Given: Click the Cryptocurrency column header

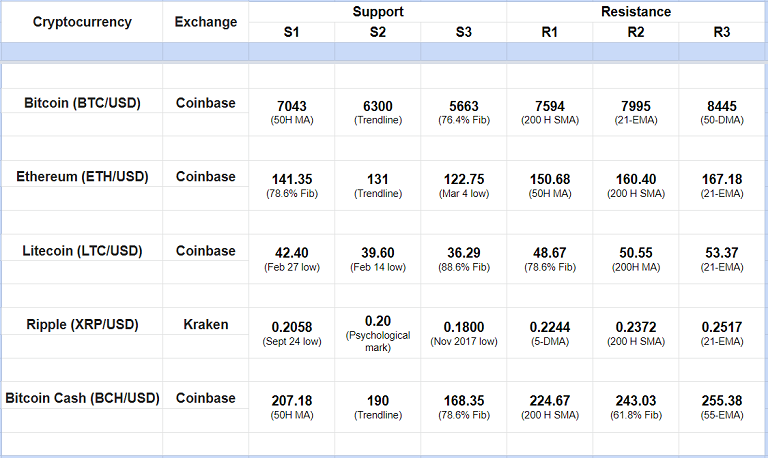Looking at the screenshot, I should [x=82, y=22].
